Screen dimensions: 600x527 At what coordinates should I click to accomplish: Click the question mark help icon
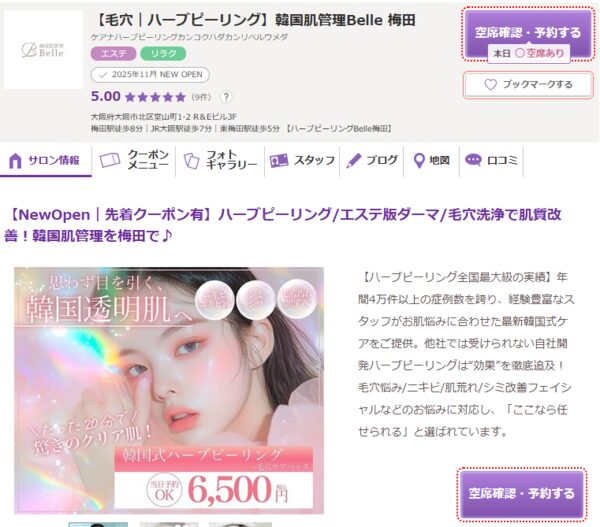click(x=226, y=97)
